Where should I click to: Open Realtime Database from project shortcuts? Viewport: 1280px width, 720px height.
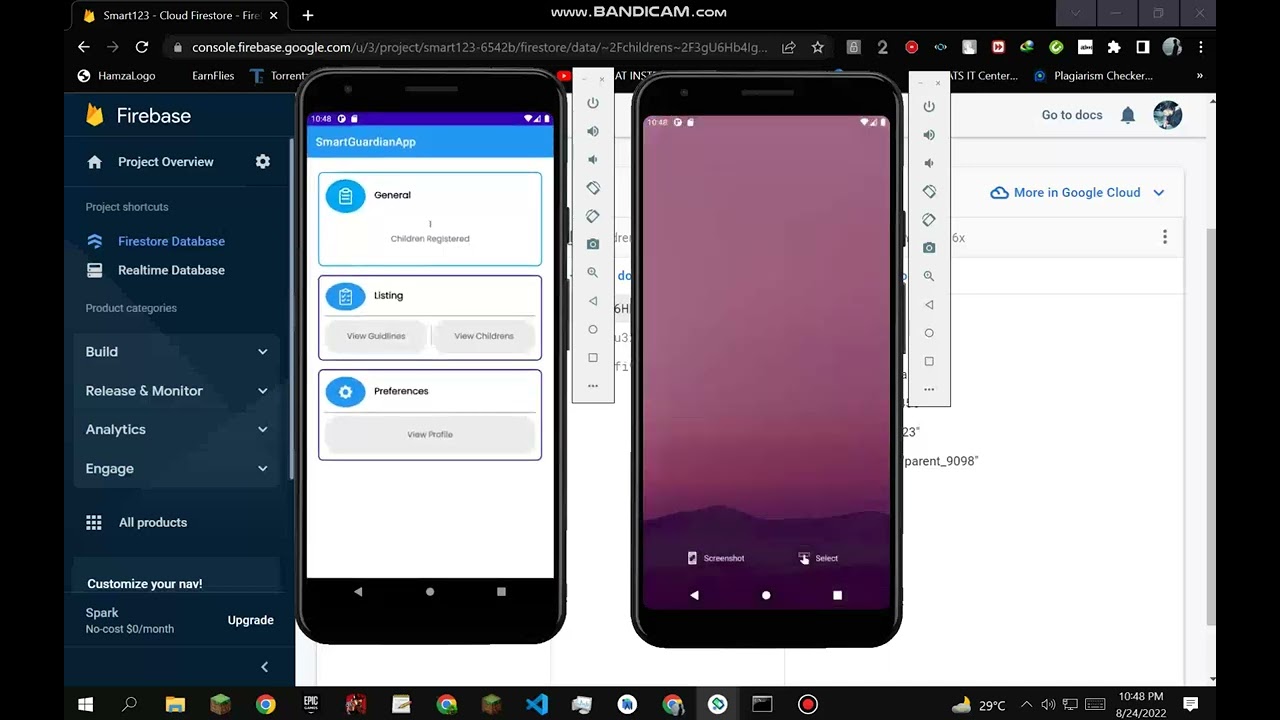pyautogui.click(x=171, y=270)
